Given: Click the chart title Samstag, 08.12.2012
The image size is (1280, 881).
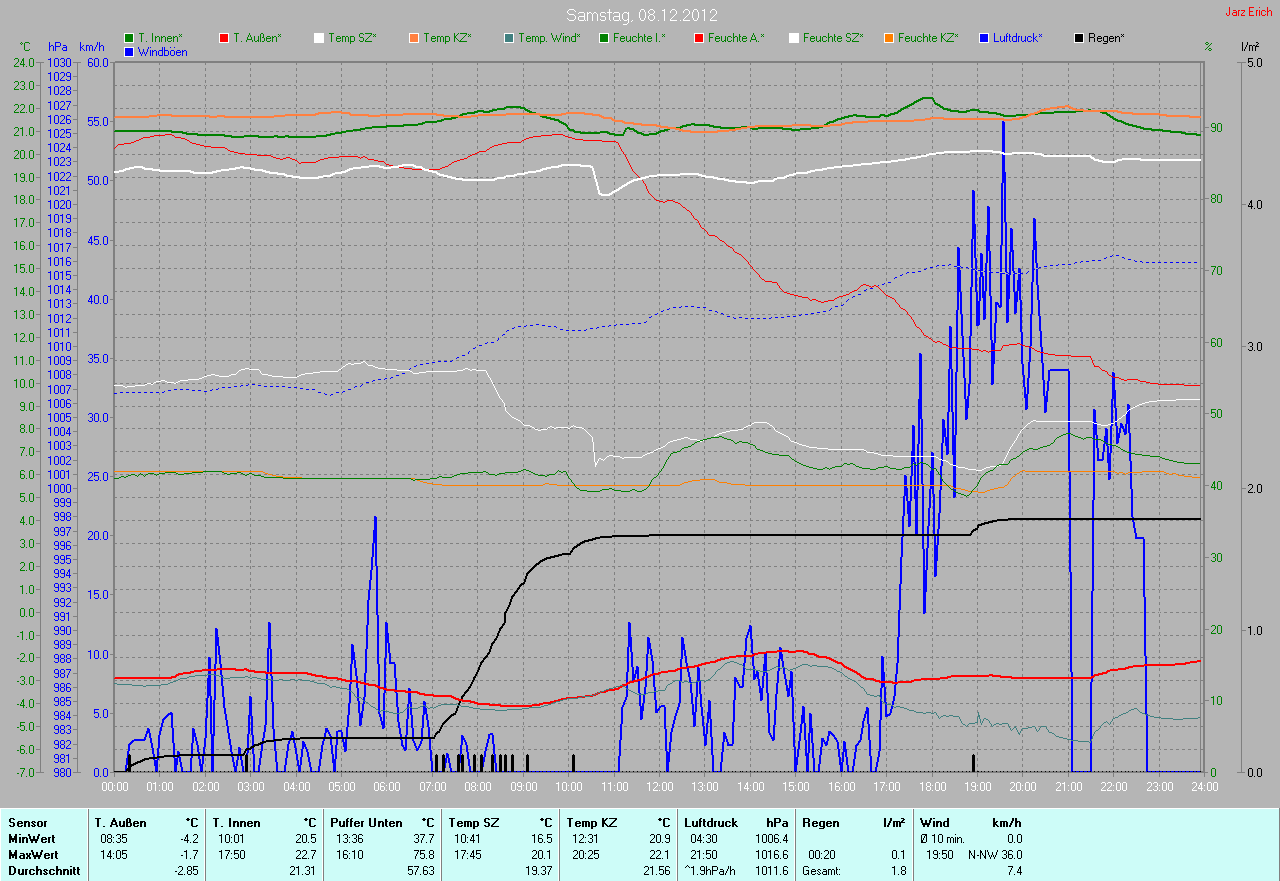Looking at the screenshot, I should pos(641,15).
